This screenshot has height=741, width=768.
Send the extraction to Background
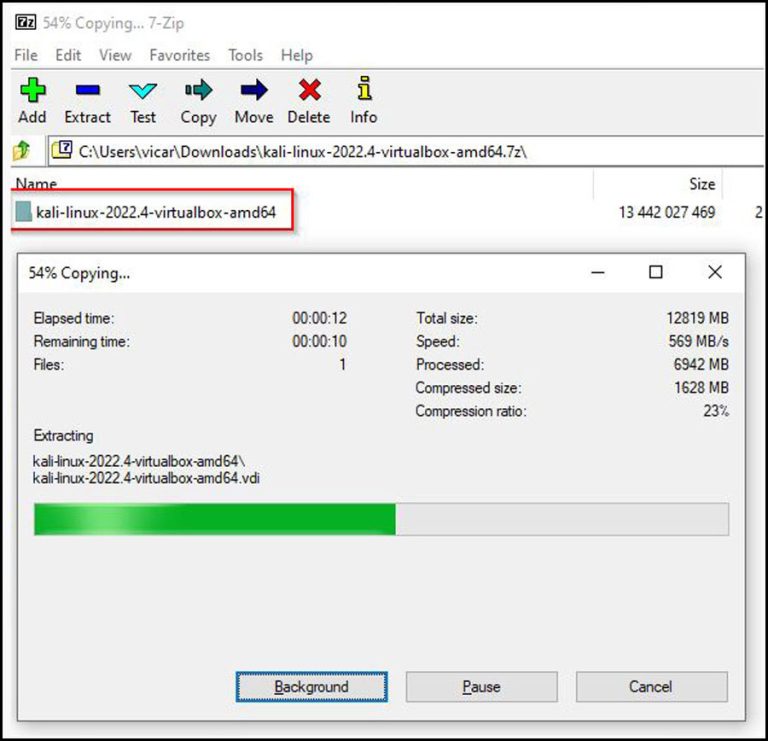coord(311,687)
